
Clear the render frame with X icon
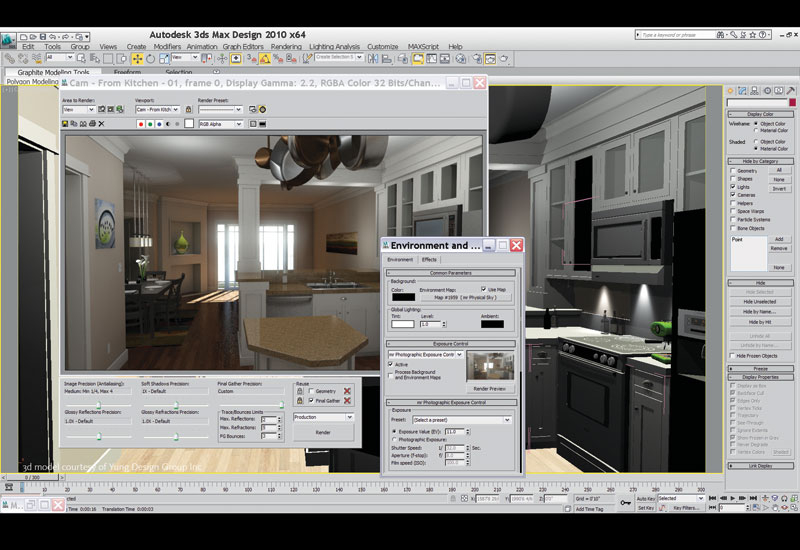(x=102, y=123)
